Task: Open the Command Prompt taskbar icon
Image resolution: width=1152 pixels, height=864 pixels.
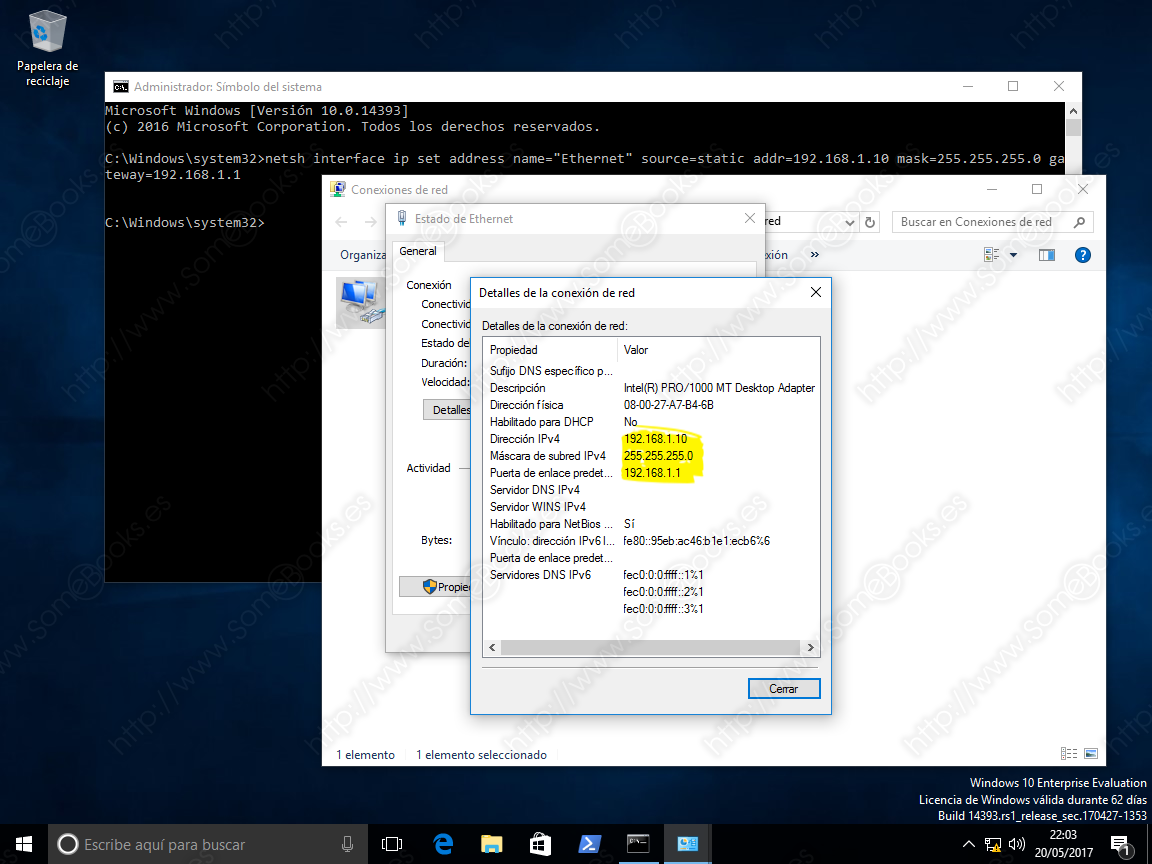Action: 638,845
